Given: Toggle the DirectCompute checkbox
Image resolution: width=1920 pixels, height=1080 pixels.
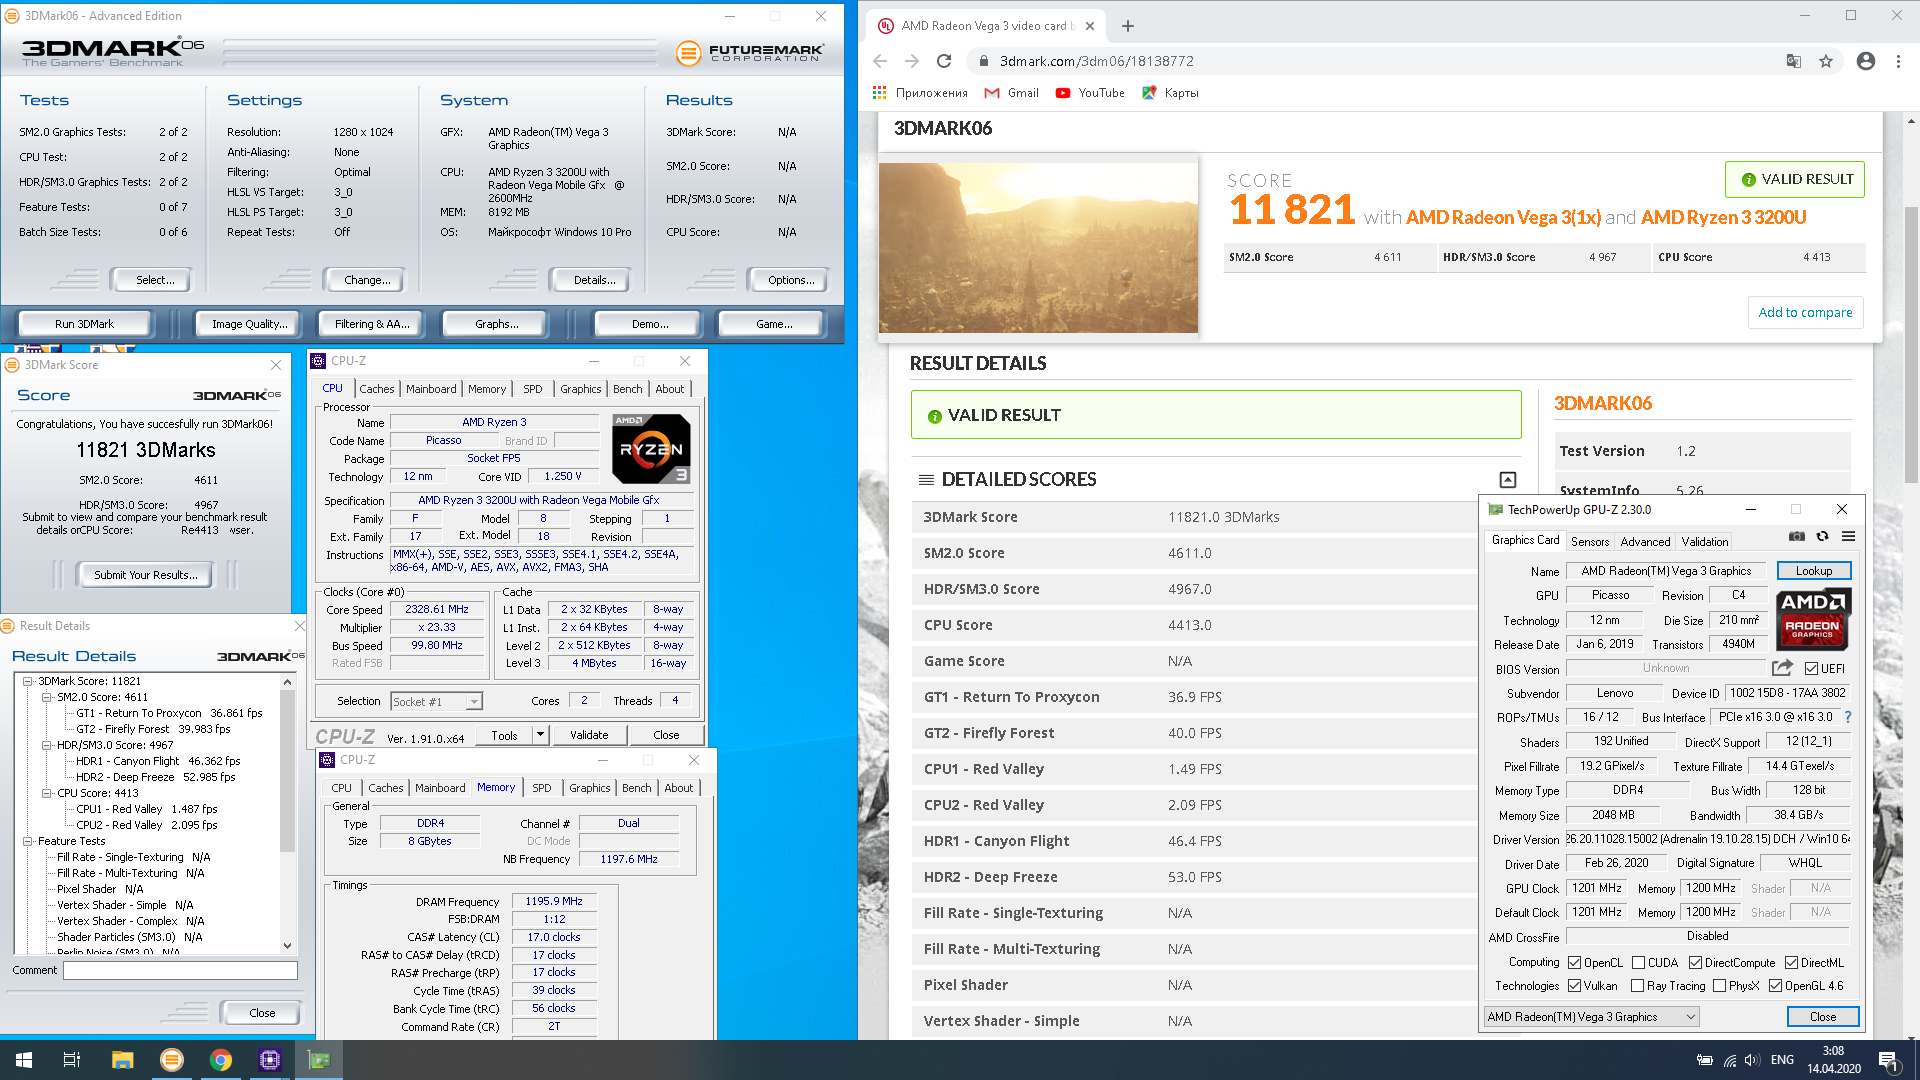Looking at the screenshot, I should [x=1695, y=963].
